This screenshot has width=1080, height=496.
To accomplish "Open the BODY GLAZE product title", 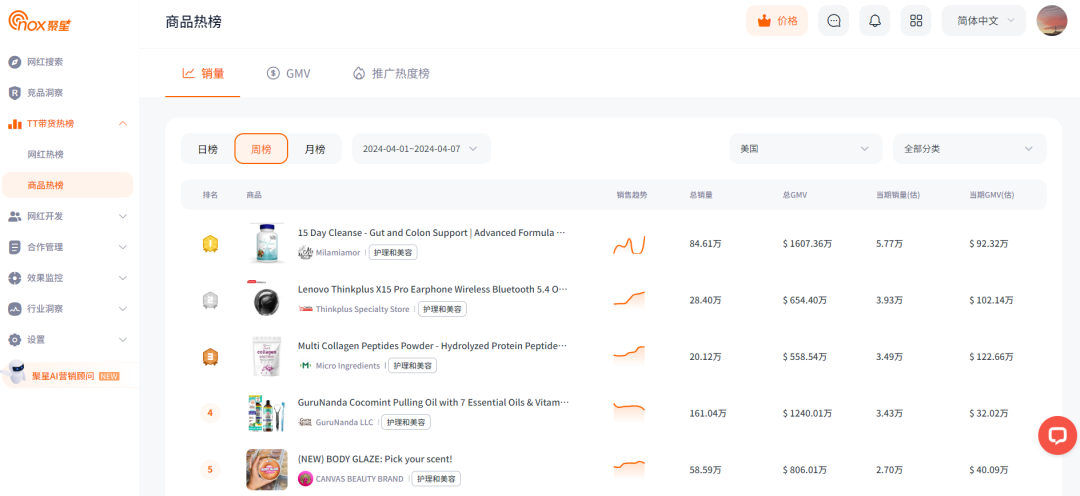I will tap(375, 459).
